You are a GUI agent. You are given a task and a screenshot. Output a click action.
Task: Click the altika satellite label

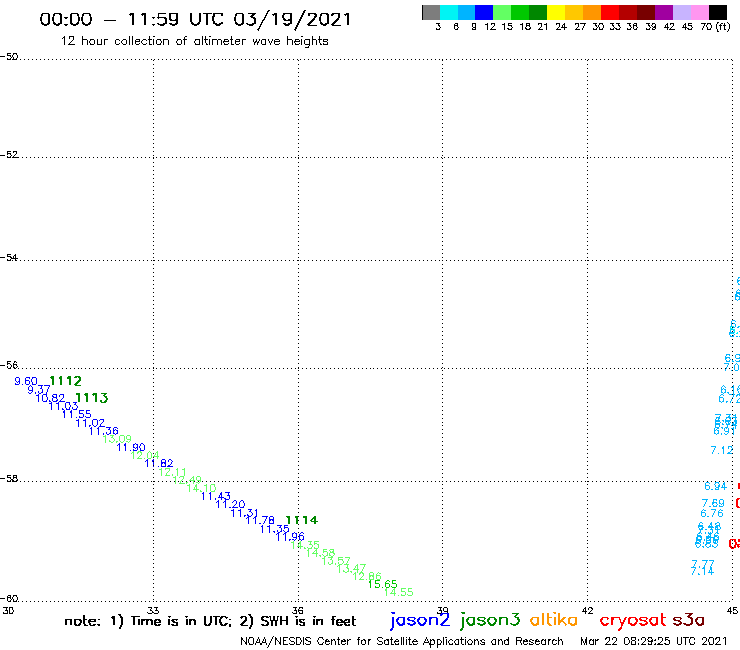point(554,620)
